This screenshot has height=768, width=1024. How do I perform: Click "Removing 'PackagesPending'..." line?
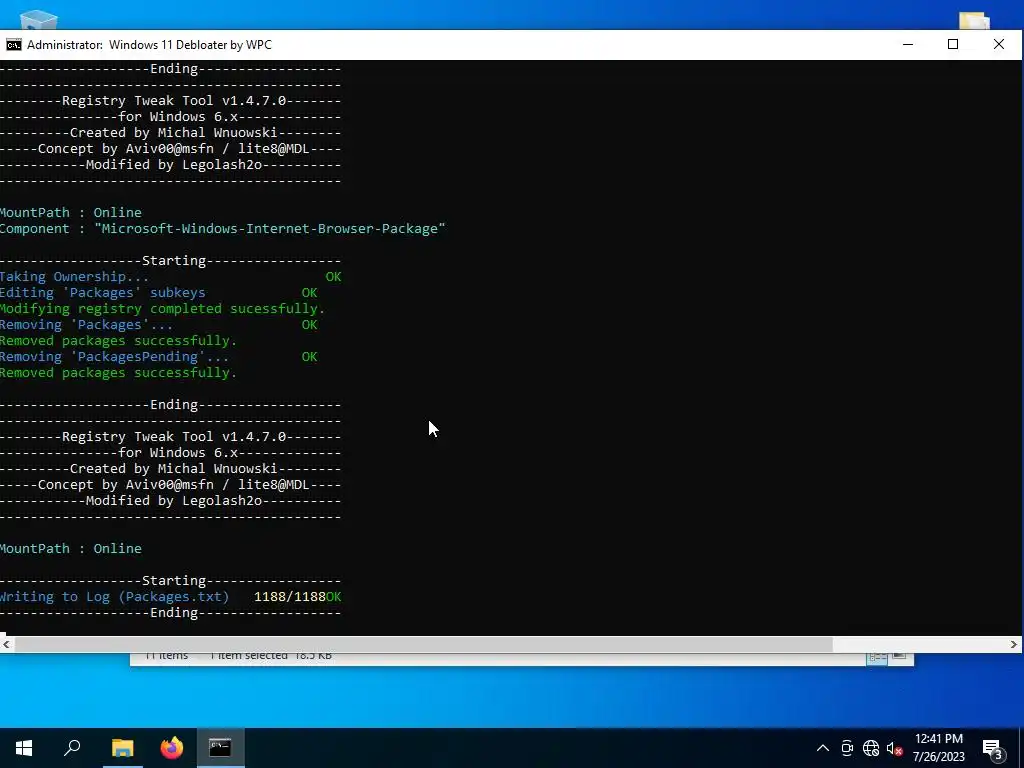114,357
